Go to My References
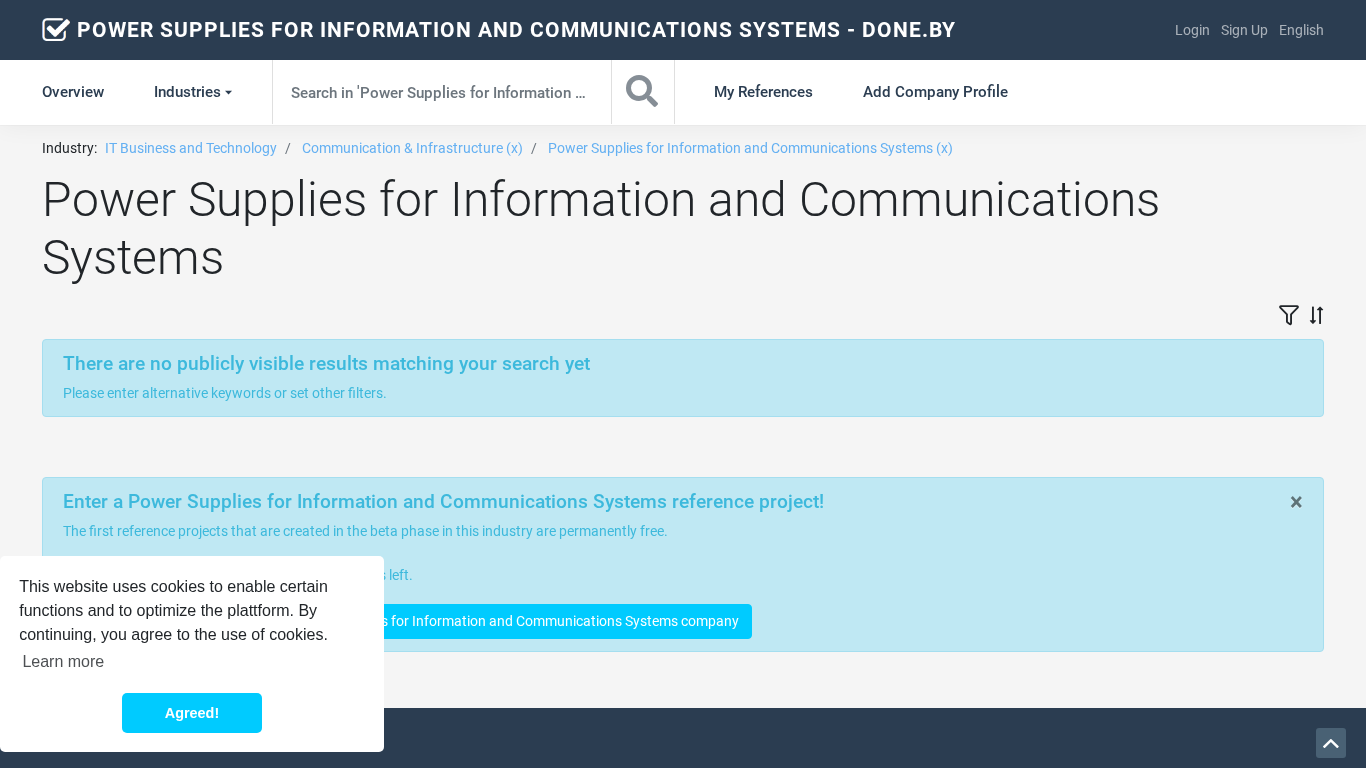 coord(763,92)
